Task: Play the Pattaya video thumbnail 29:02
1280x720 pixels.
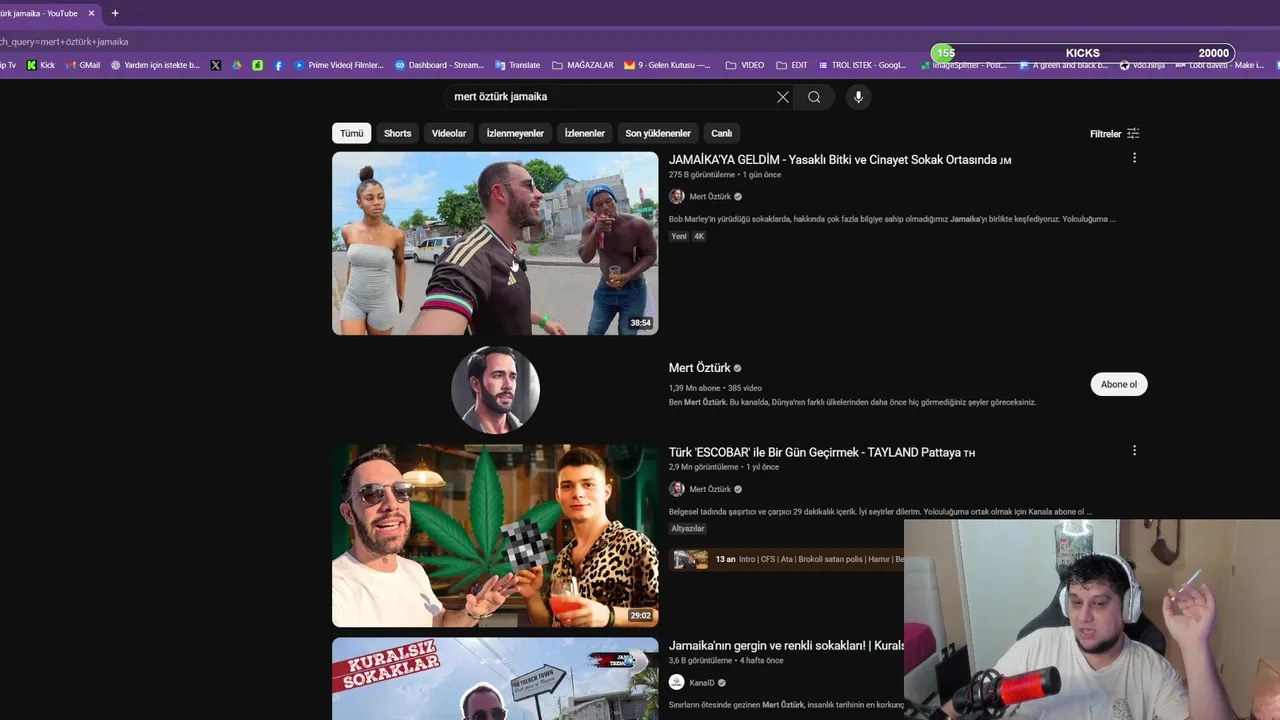Action: [495, 536]
